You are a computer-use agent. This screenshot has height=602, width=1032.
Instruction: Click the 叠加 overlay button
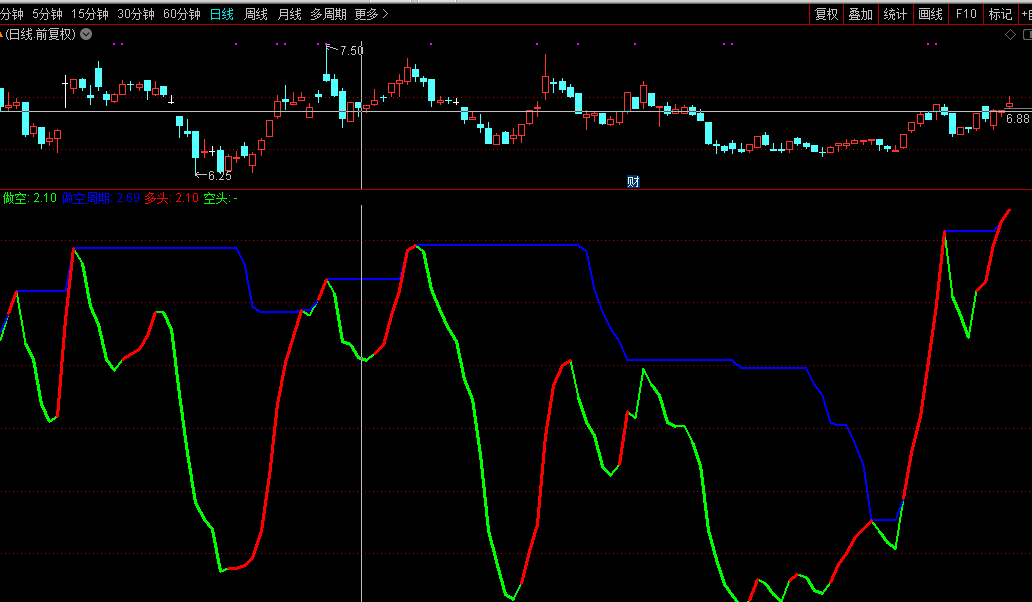pos(861,14)
